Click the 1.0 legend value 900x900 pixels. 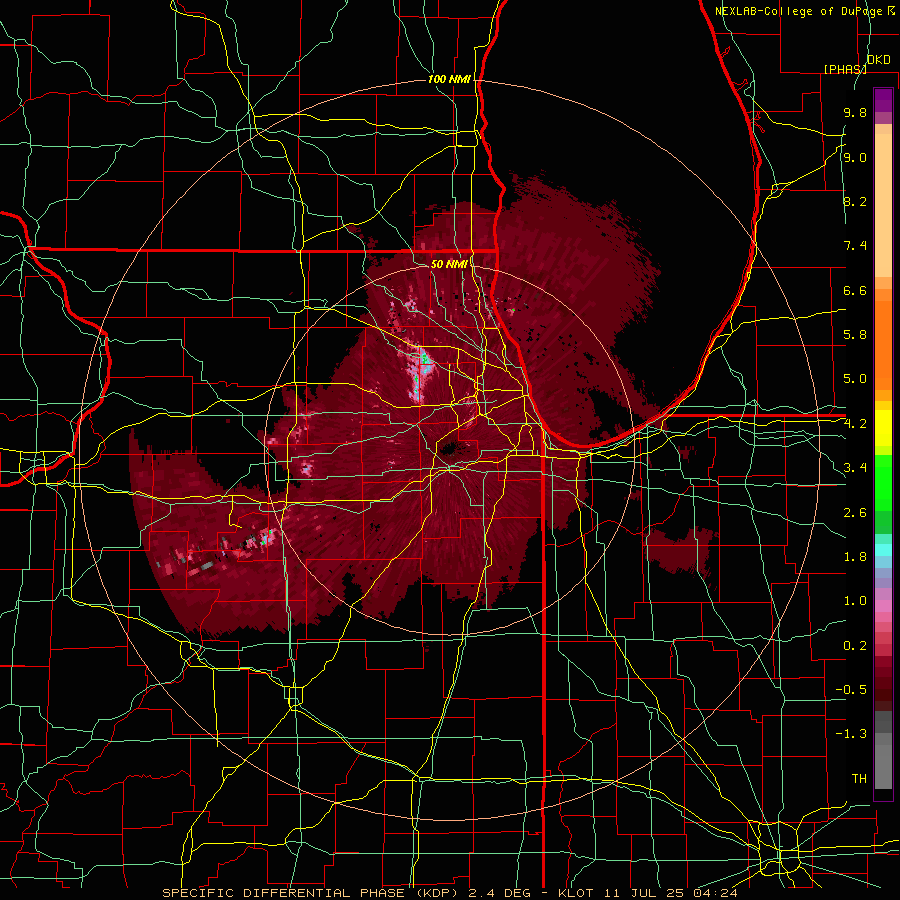tap(855, 601)
